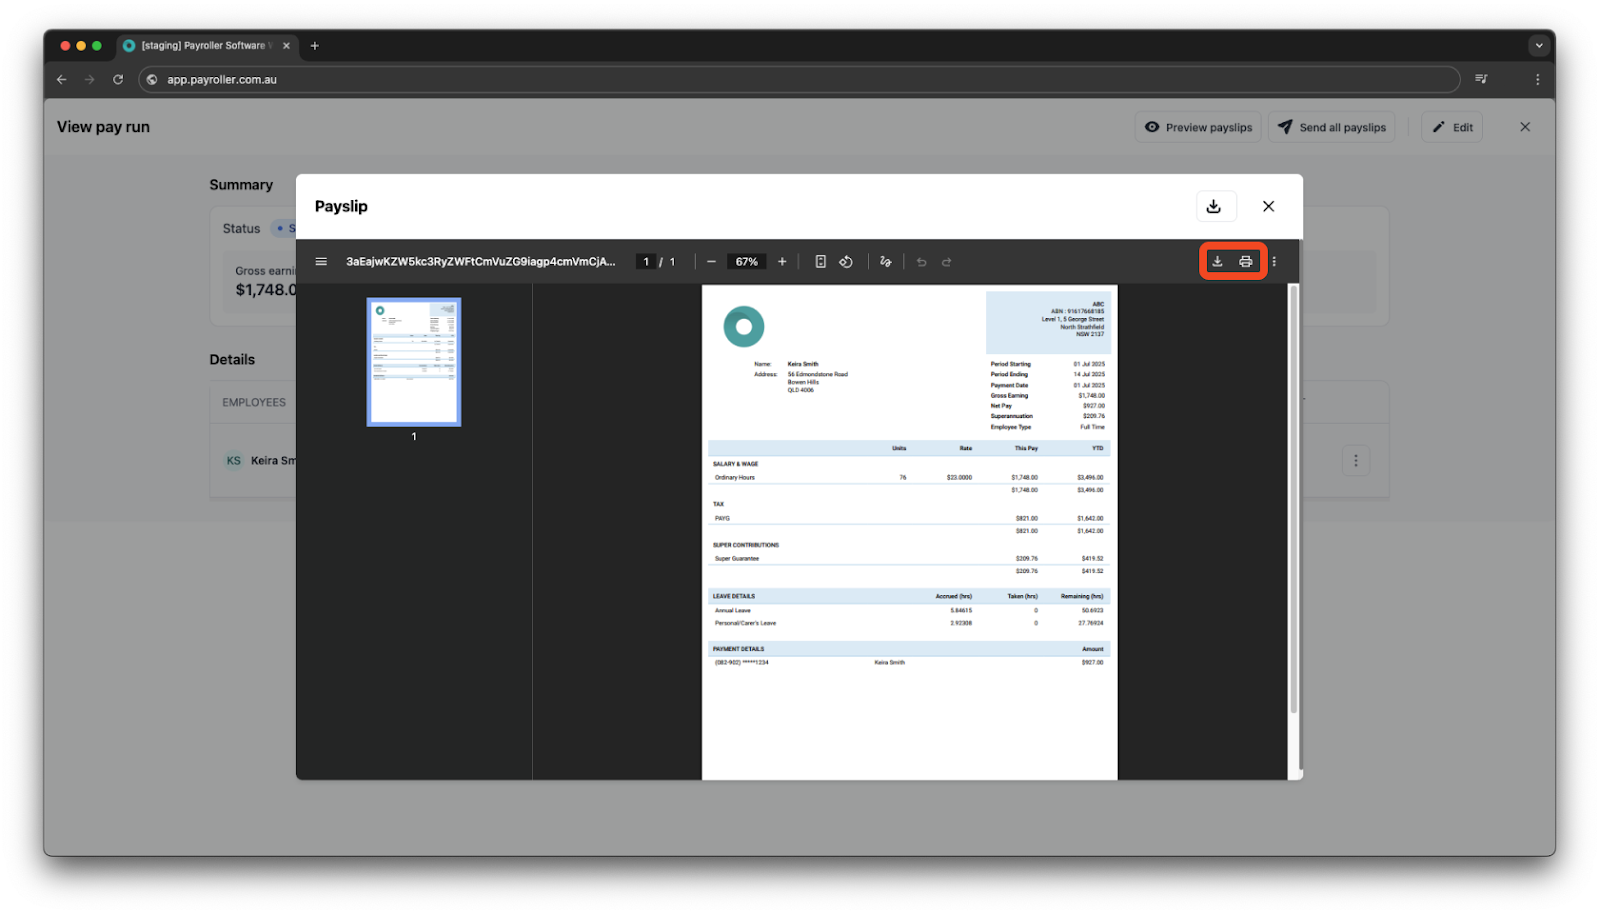This screenshot has height=914, width=1600.
Task: Open a new browser tab
Action: tap(314, 46)
